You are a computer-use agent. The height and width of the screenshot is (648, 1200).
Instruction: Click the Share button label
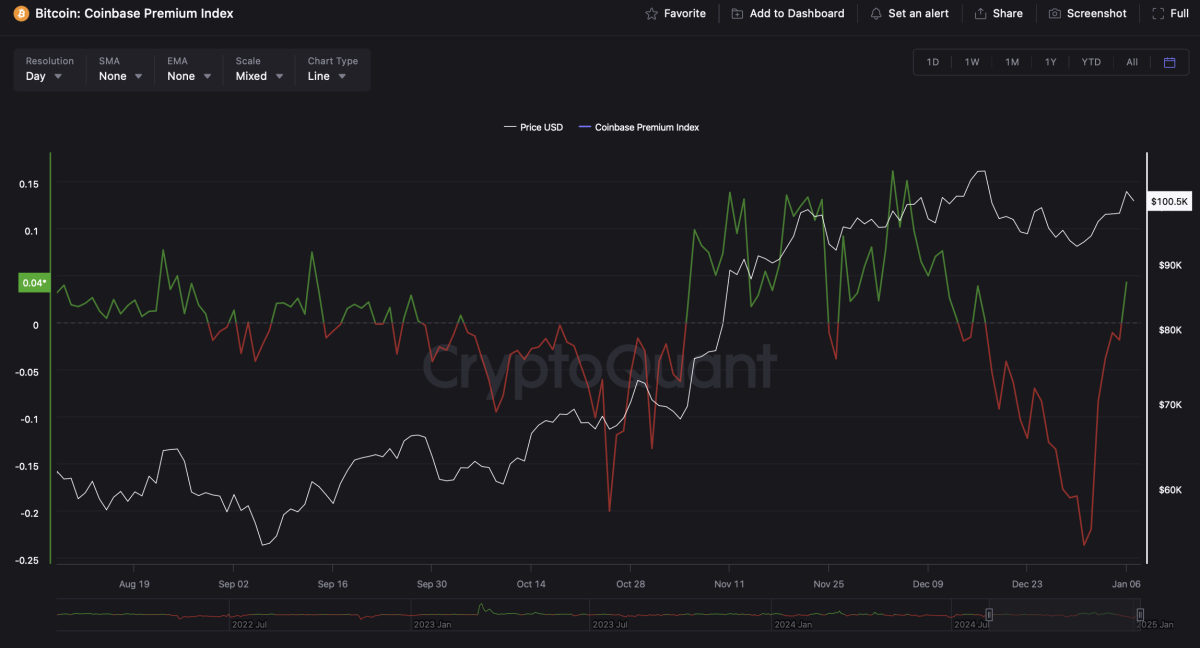1008,14
